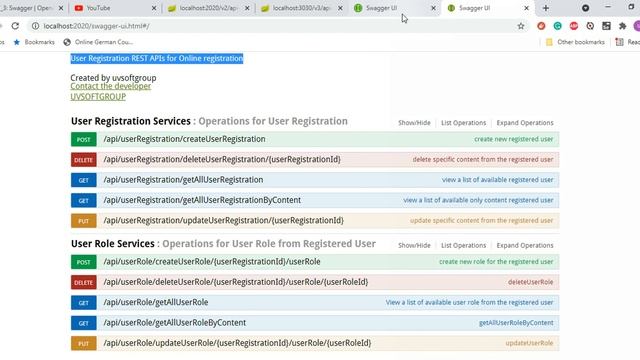Open the Online German Course bookmark
640x360 pixels.
tap(98, 42)
